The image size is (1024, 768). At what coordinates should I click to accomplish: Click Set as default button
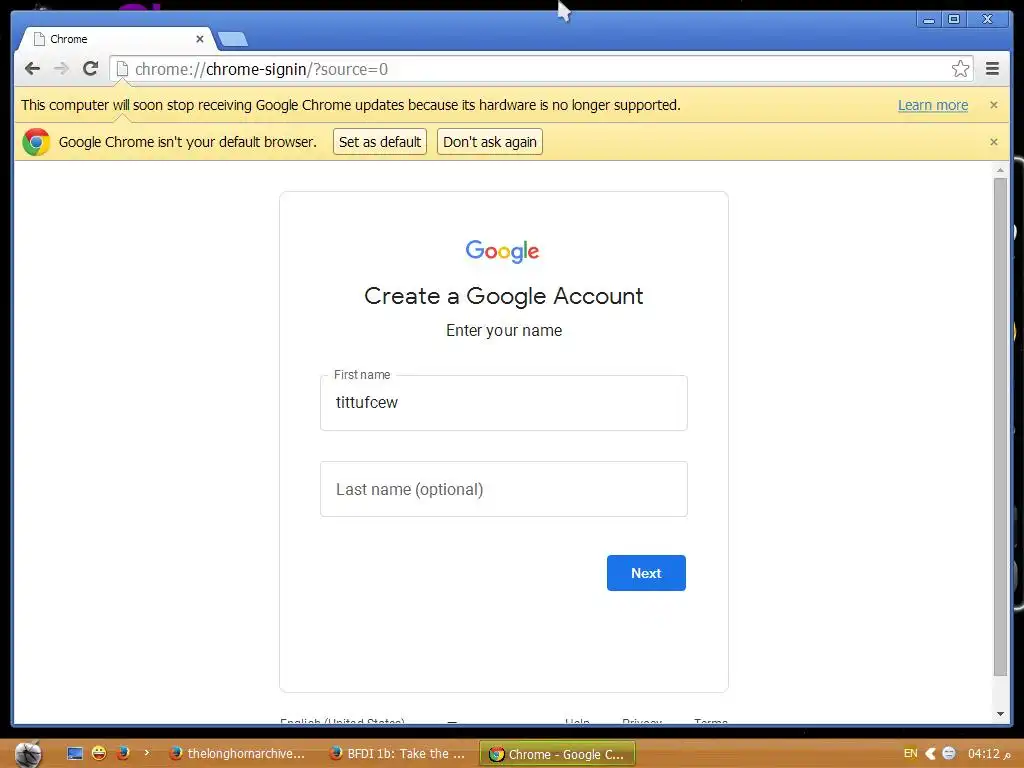coord(379,142)
